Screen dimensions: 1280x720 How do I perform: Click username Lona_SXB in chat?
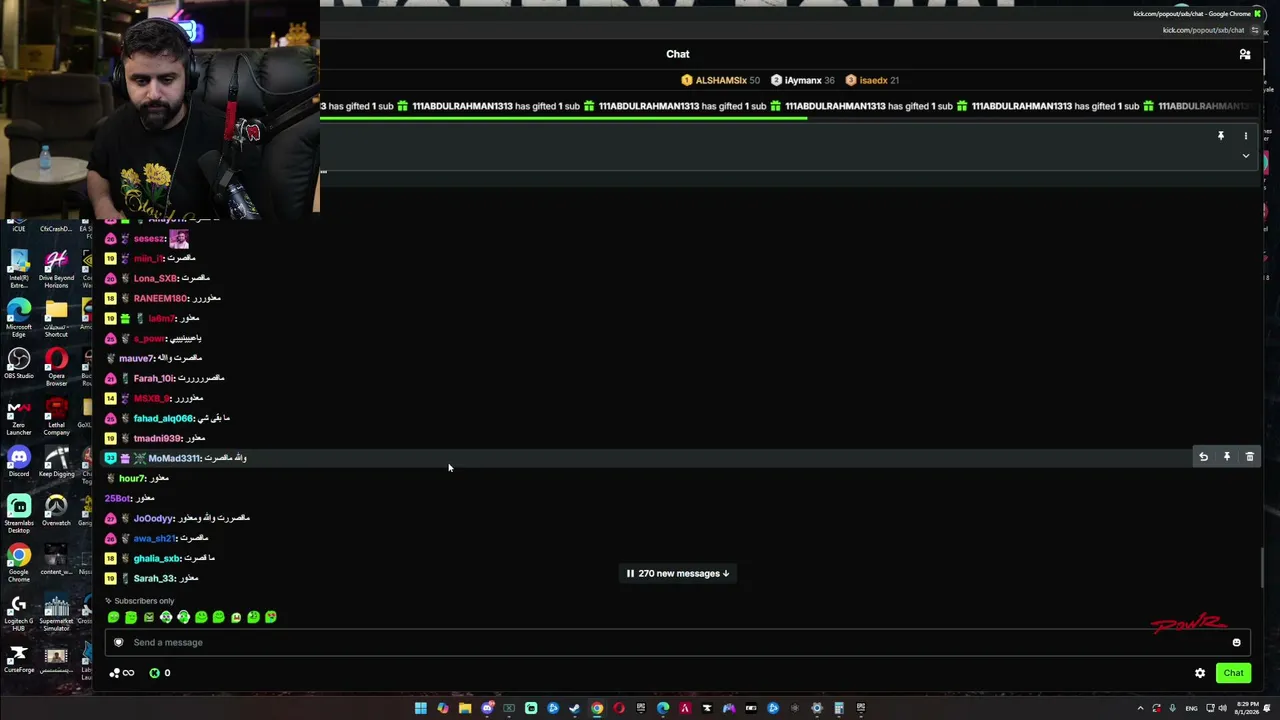pyautogui.click(x=155, y=278)
